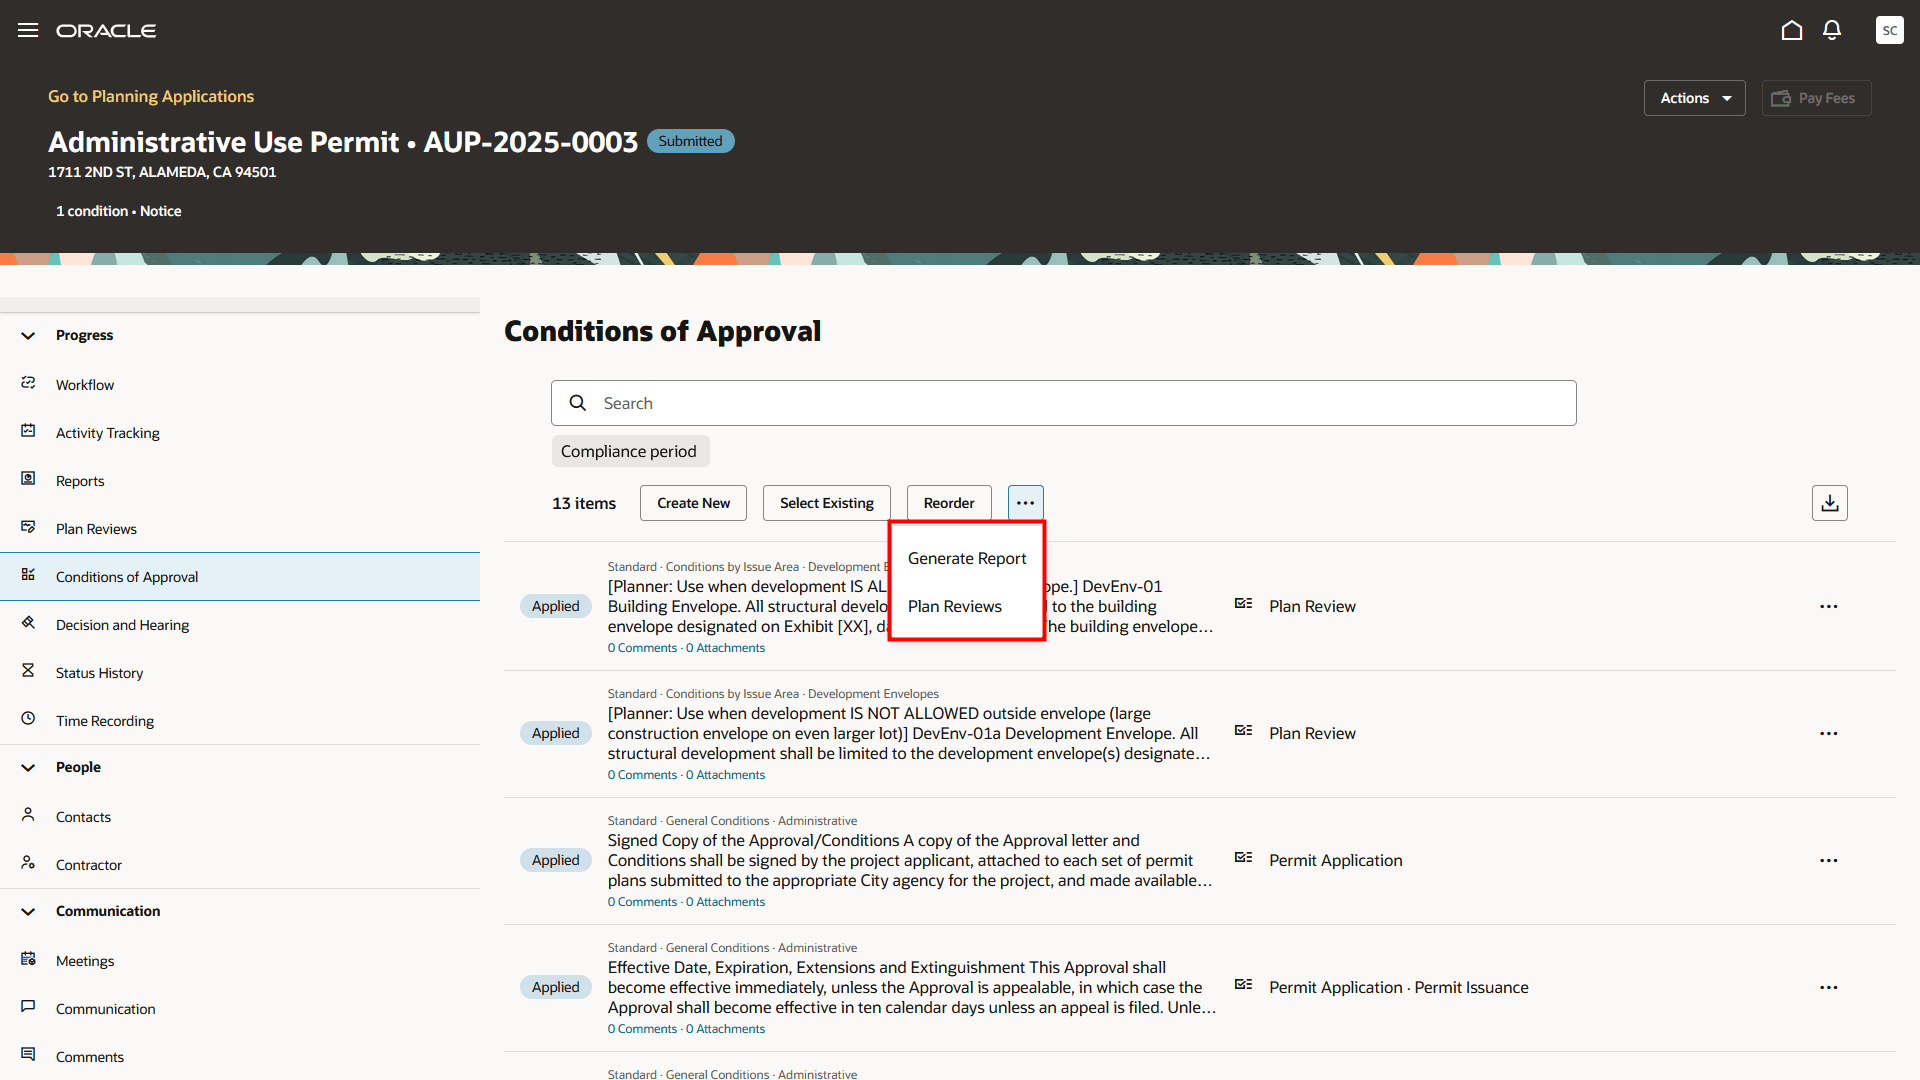Choose Plan Reviews in popup menu
The width and height of the screenshot is (1920, 1080).
point(954,607)
